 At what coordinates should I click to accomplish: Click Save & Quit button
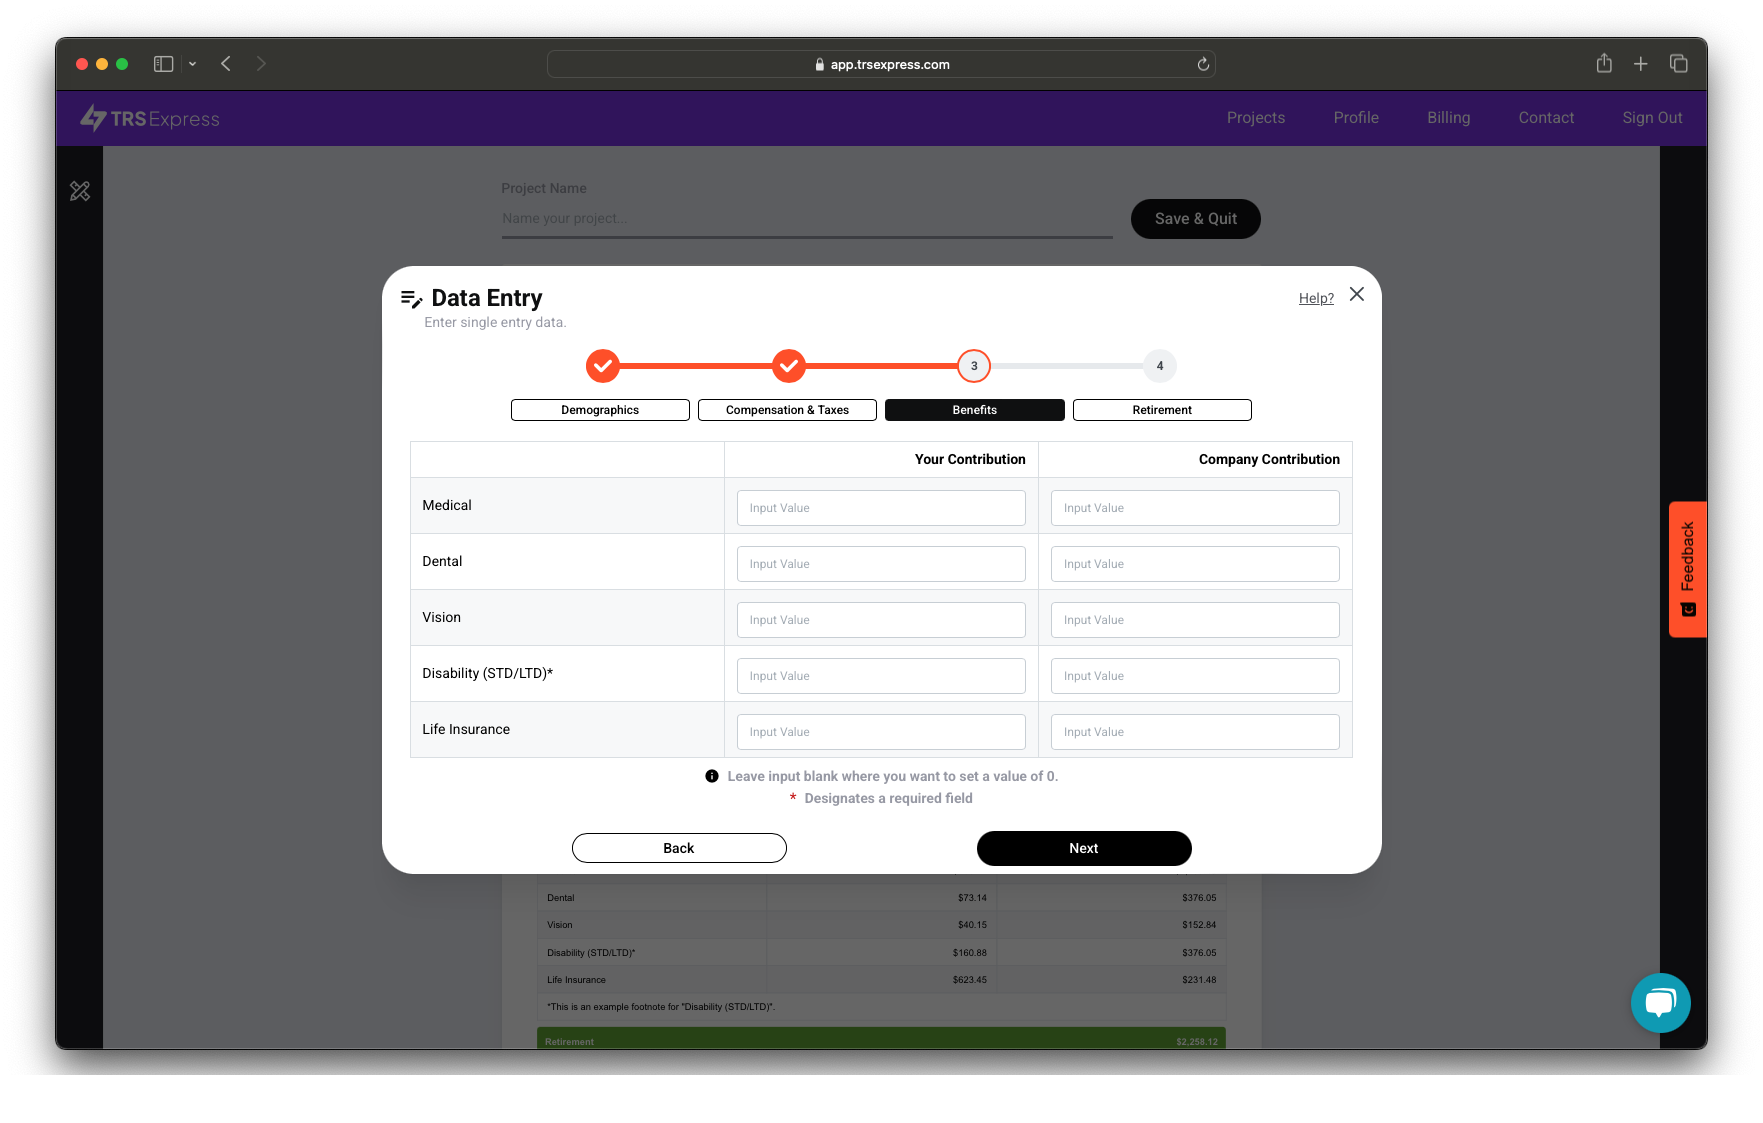coord(1196,219)
